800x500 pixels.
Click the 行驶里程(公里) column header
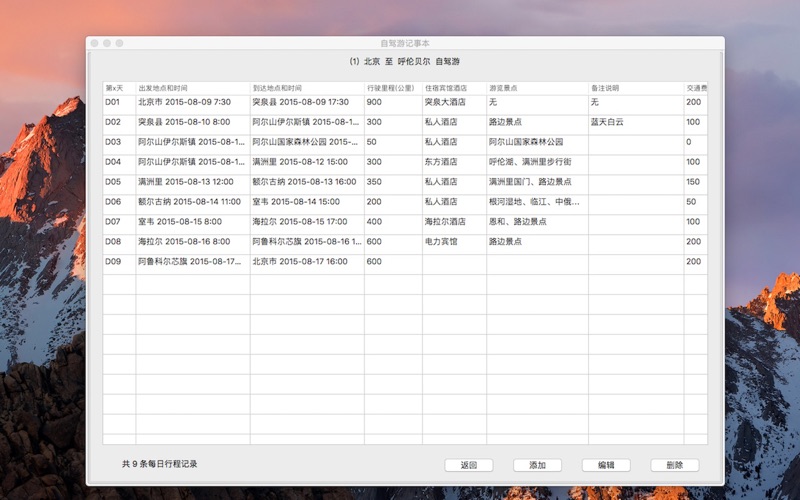393,88
